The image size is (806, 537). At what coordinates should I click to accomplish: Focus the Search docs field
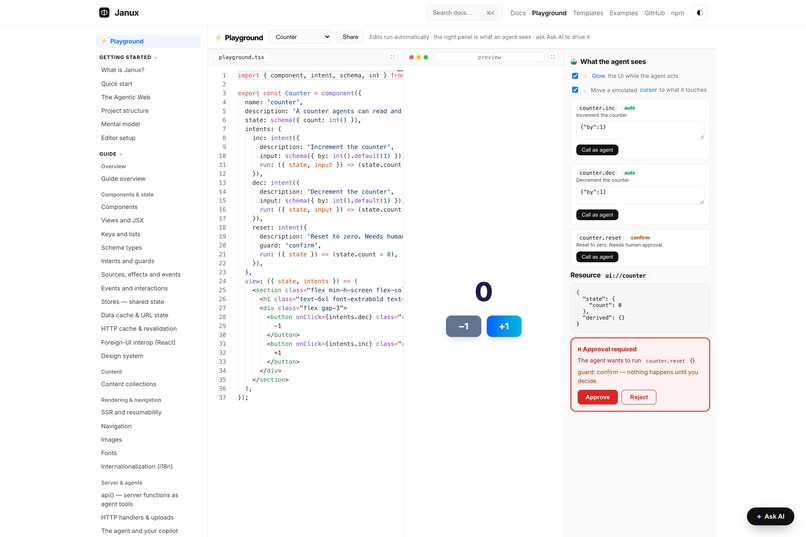pos(464,13)
